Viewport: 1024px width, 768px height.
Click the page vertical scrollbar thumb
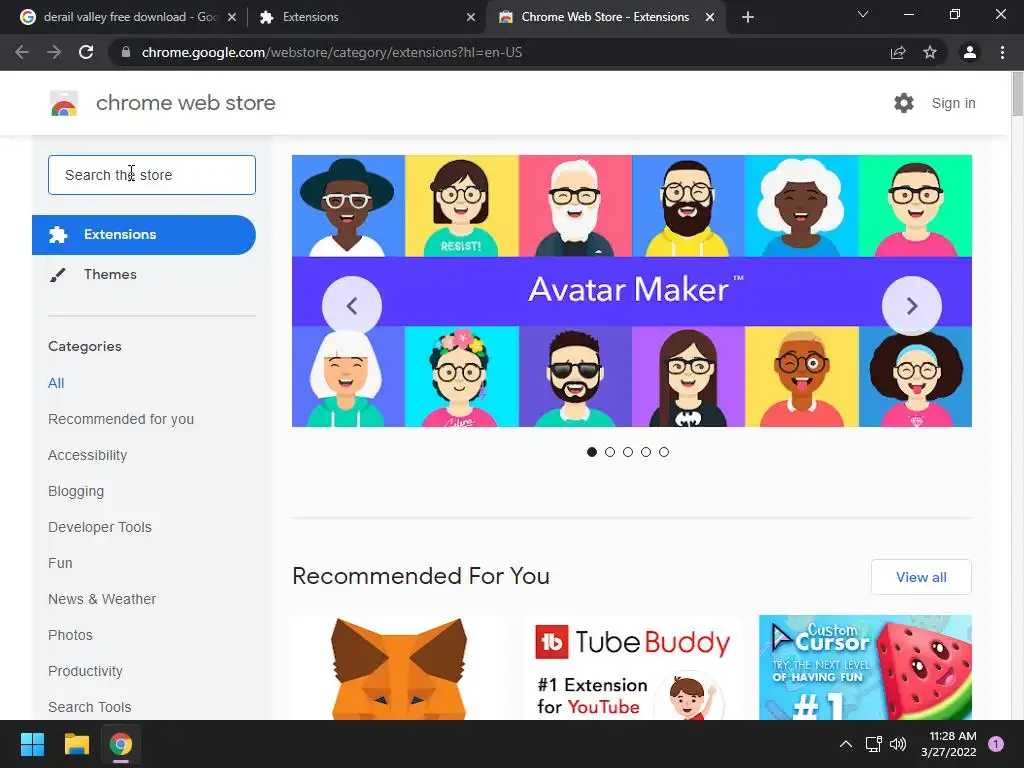pos(1017,95)
